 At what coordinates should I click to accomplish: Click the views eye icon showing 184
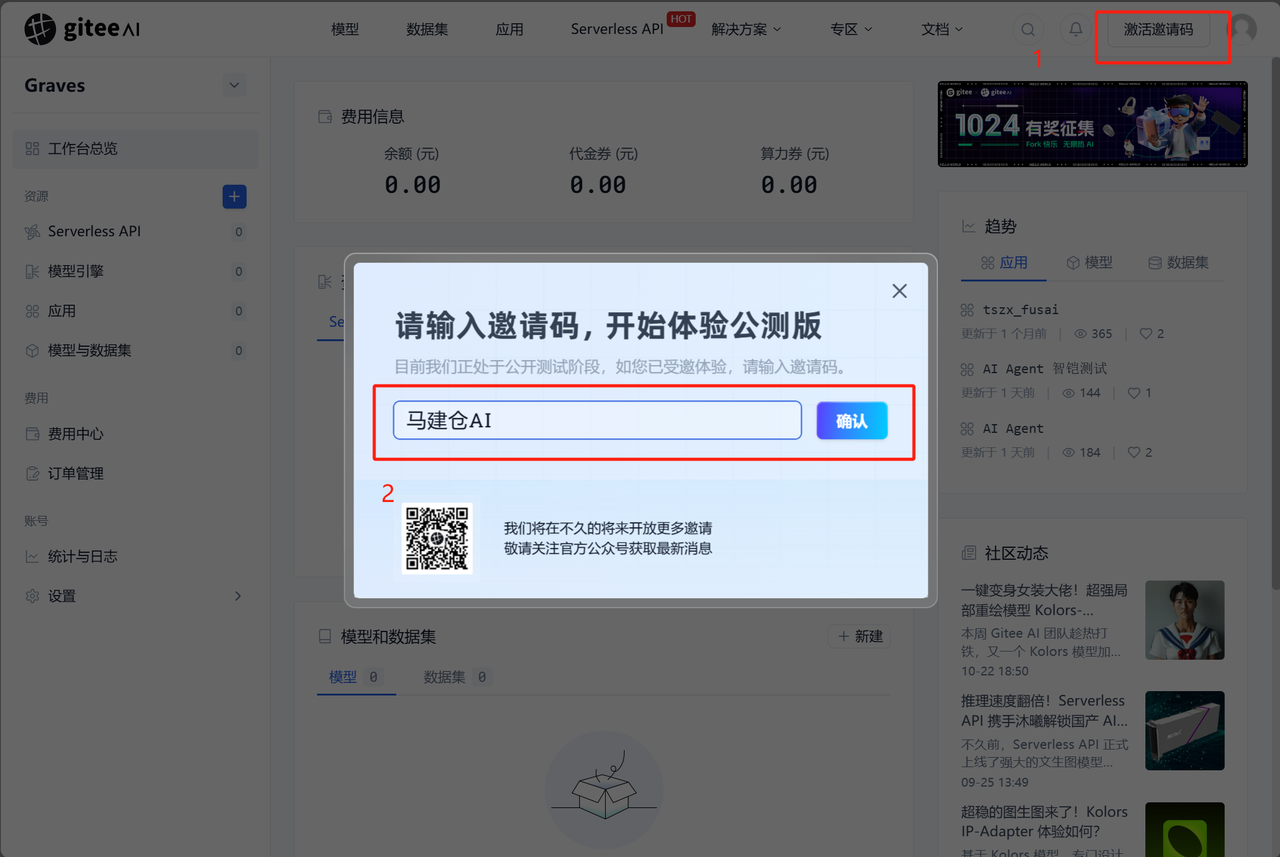(1069, 452)
